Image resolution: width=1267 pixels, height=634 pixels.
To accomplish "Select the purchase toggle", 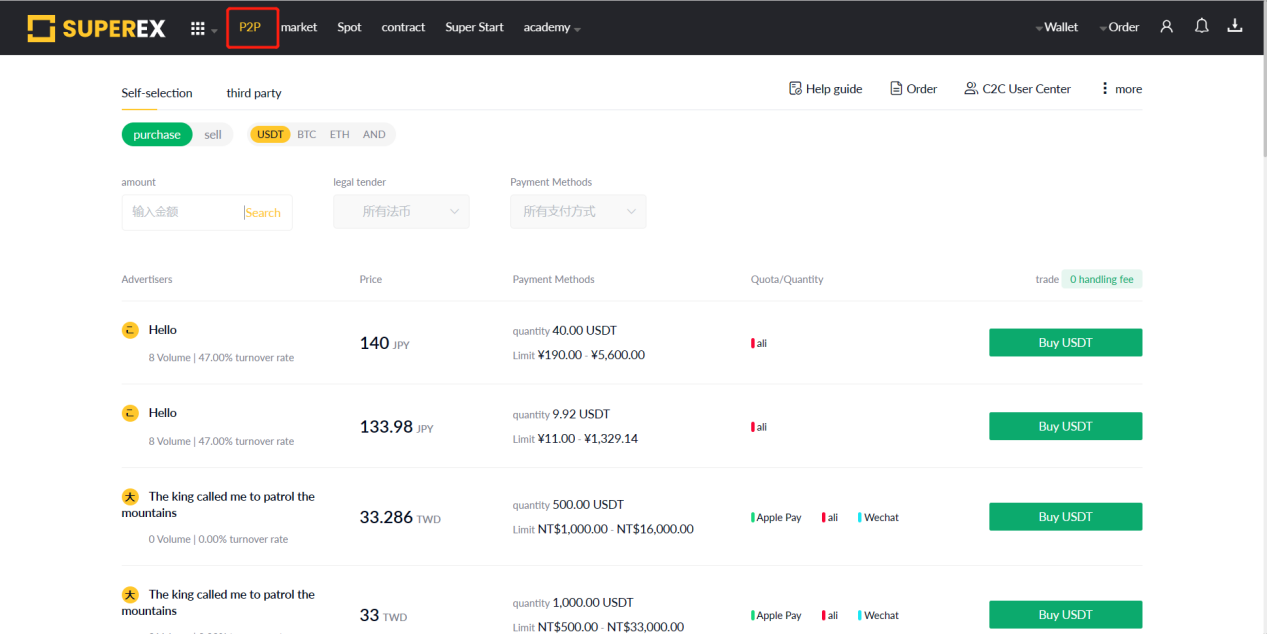I will tap(157, 135).
